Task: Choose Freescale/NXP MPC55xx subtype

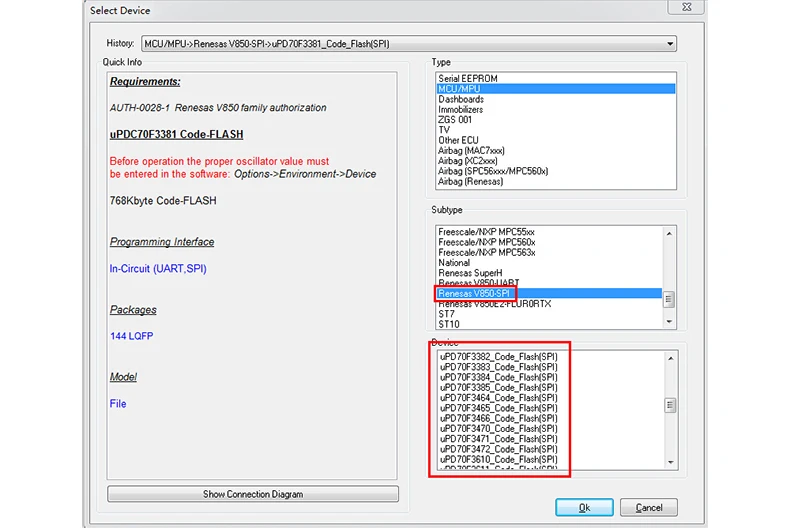Action: (x=486, y=232)
